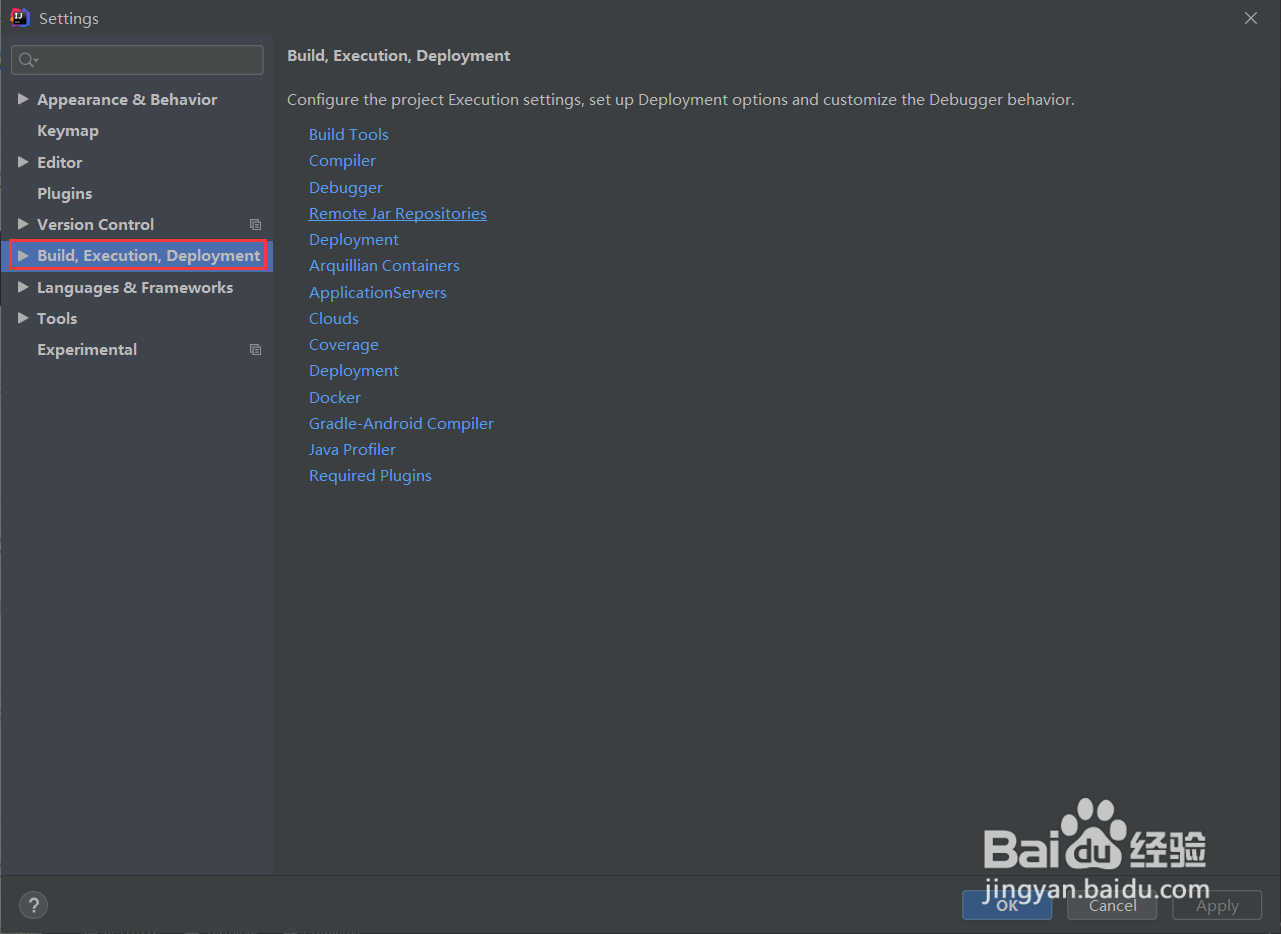Open the Deployment link above Arquillian Containers
This screenshot has width=1281, height=934.
tap(354, 239)
